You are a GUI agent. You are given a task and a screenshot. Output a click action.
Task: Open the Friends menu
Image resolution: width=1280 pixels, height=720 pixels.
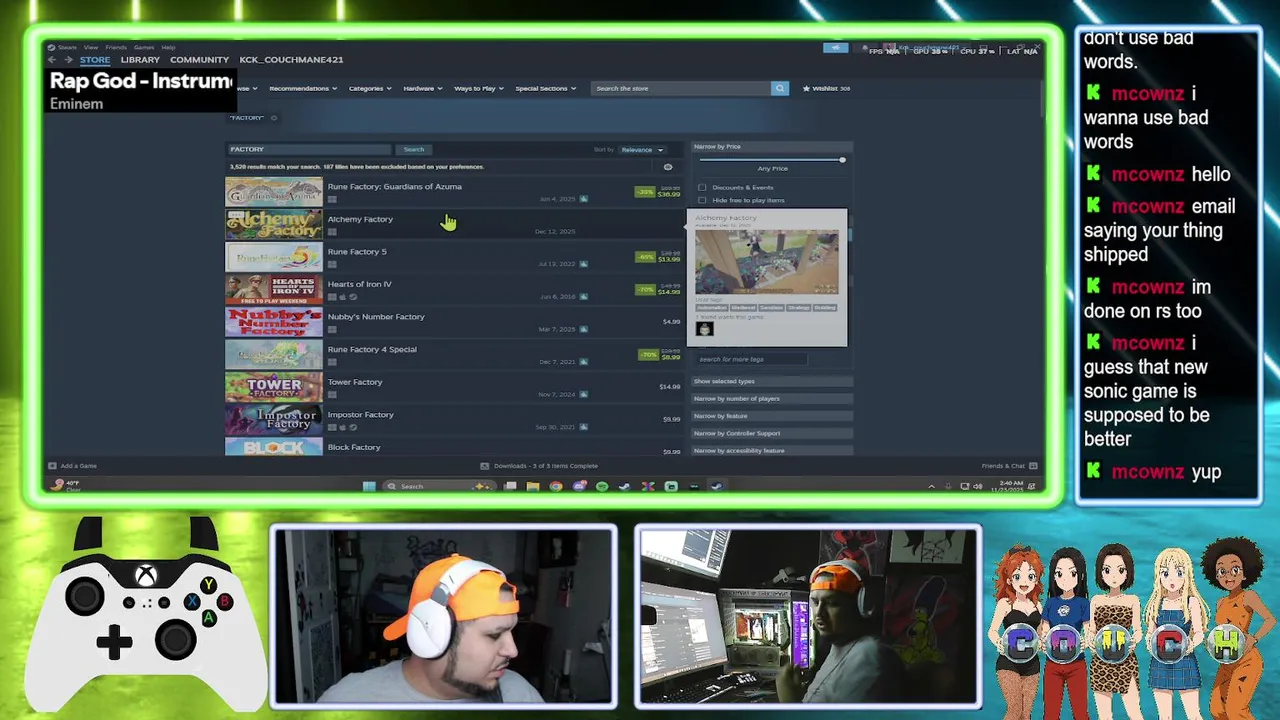pyautogui.click(x=116, y=47)
